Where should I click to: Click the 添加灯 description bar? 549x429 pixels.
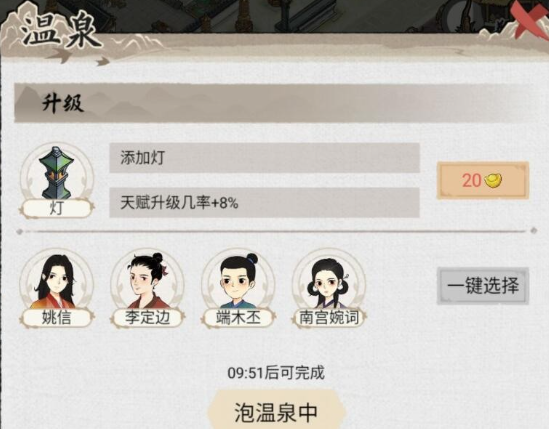[x=264, y=158]
